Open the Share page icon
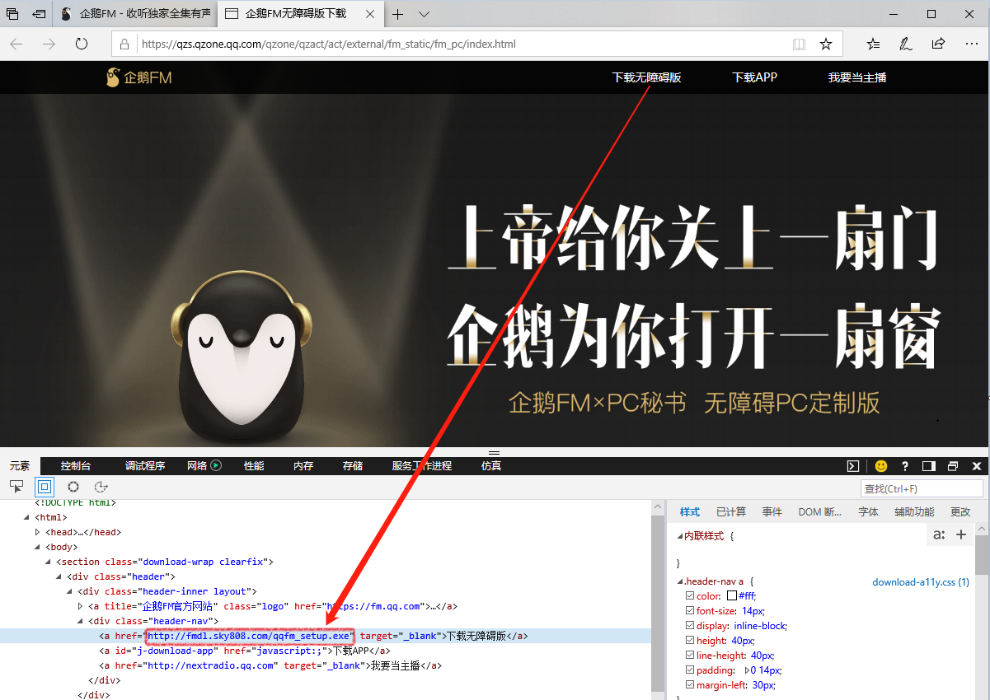Viewport: 990px width, 700px height. [x=938, y=44]
